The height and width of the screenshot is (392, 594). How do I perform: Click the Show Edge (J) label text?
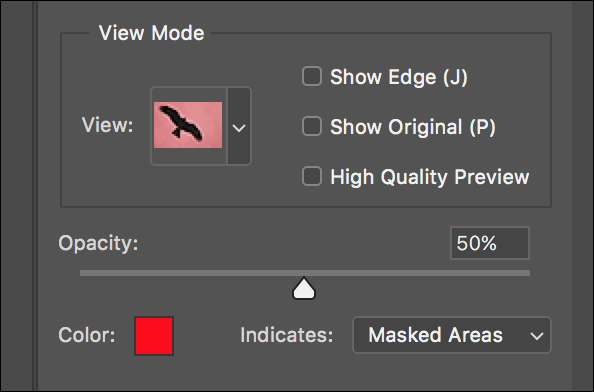tap(399, 77)
